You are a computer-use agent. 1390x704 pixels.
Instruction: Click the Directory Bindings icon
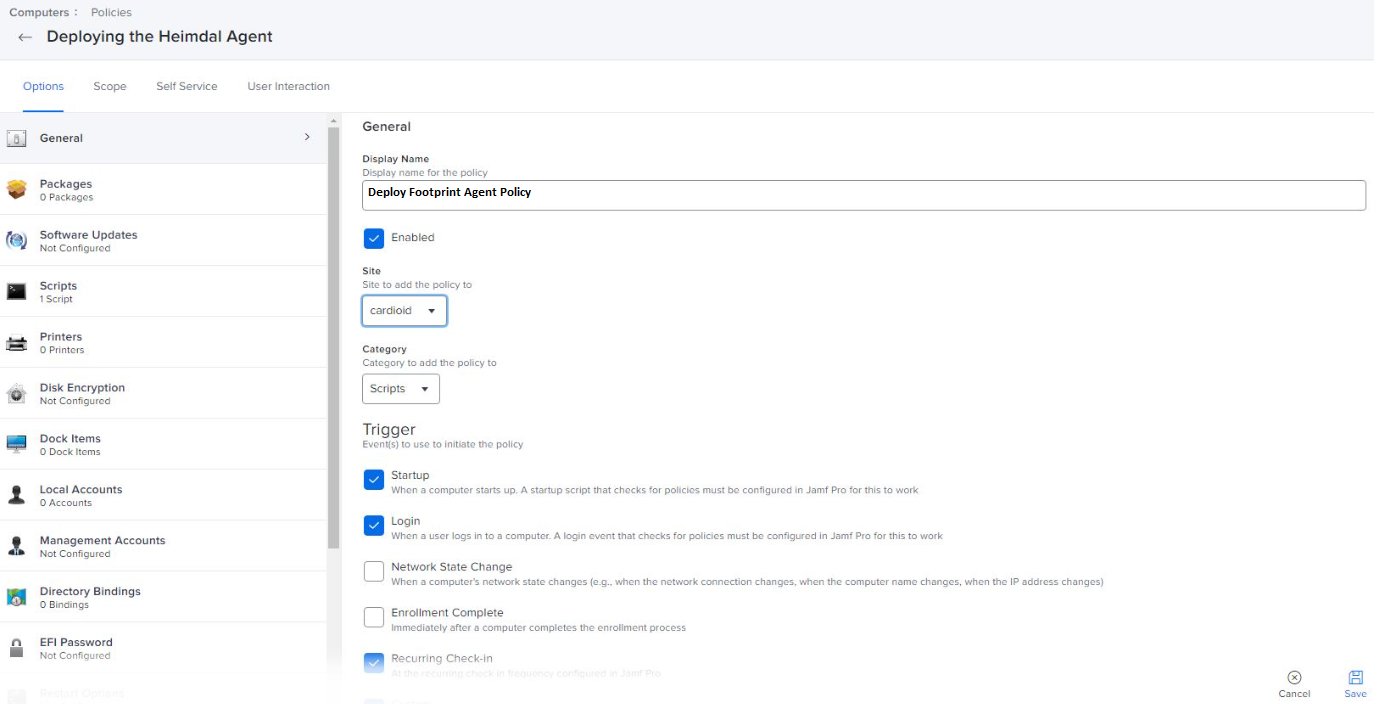pyautogui.click(x=17, y=598)
